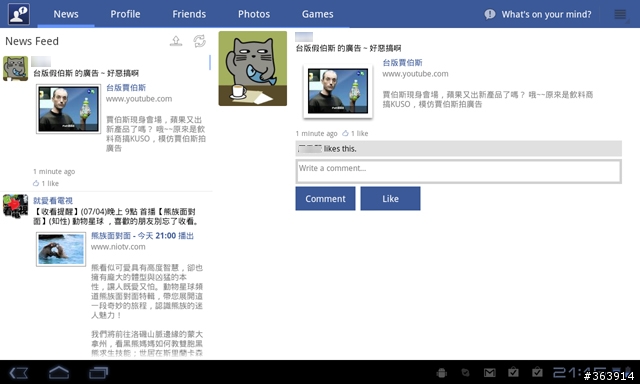Tap the Android home button
This screenshot has width=640, height=384.
tap(59, 373)
